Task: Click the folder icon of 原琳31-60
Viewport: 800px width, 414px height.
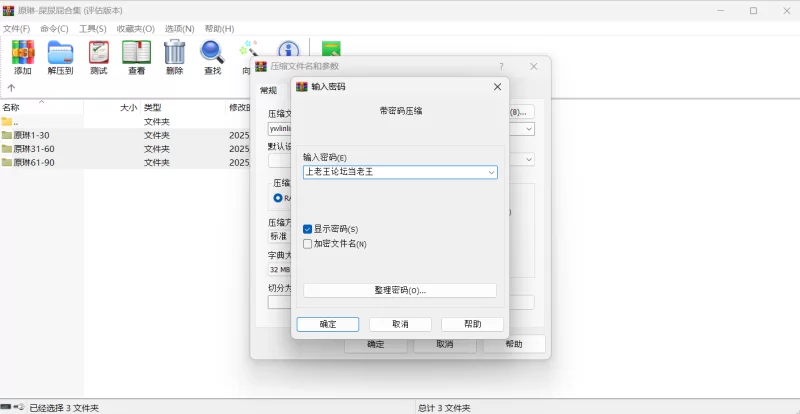Action: click(x=6, y=149)
